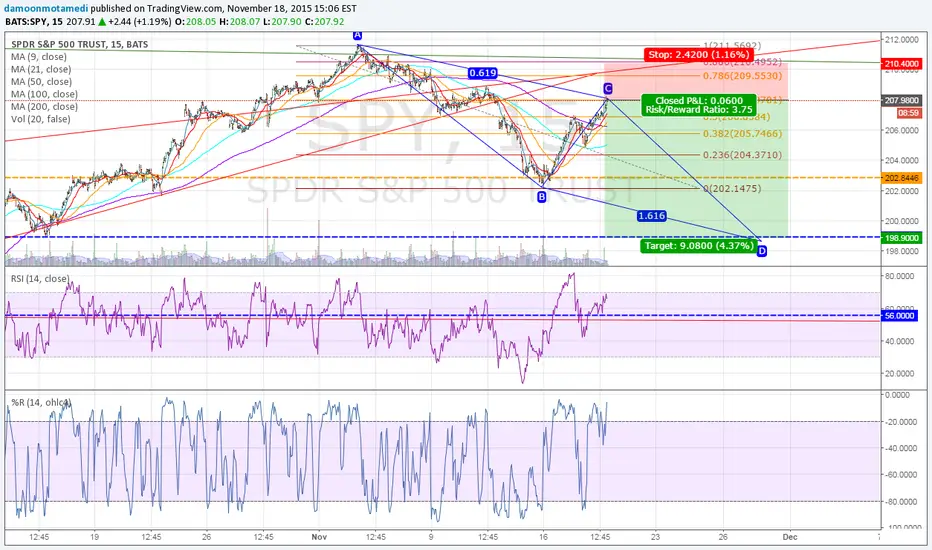Viewport: 932px width, 550px height.
Task: Select the 0(202.1475) Fibonacci level label
Action: (732, 188)
